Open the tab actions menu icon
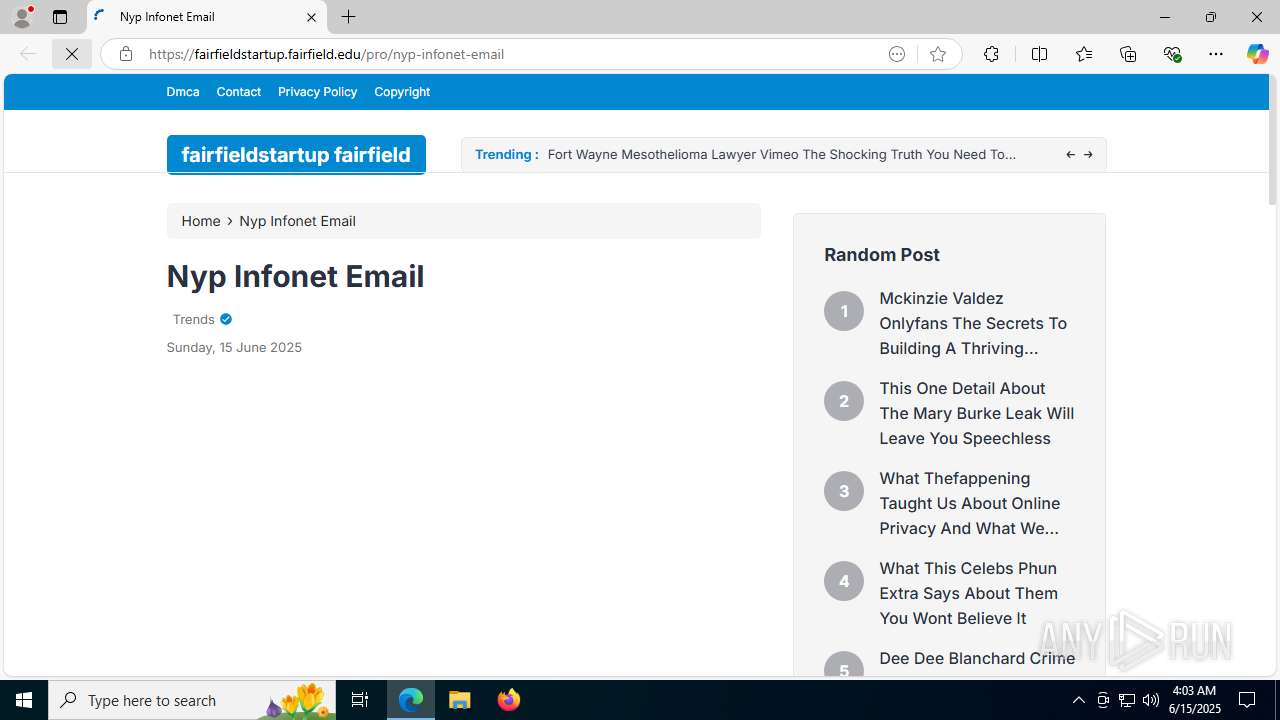Image resolution: width=1280 pixels, height=720 pixels. (60, 17)
